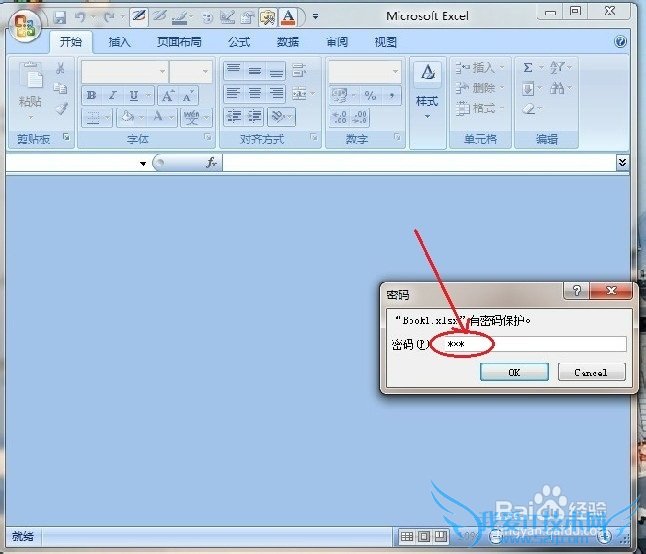
Task: Click Percent Style icon
Action: [x=370, y=96]
